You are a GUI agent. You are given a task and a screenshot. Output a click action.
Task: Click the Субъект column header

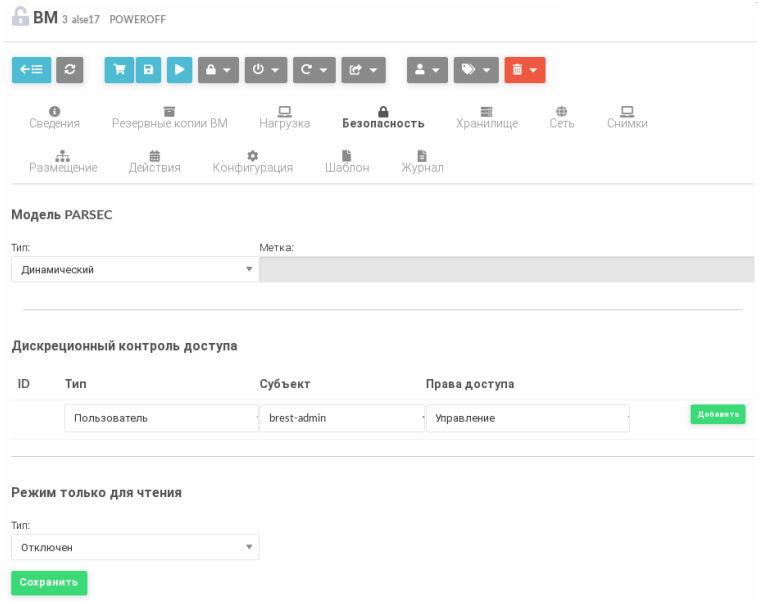(285, 384)
